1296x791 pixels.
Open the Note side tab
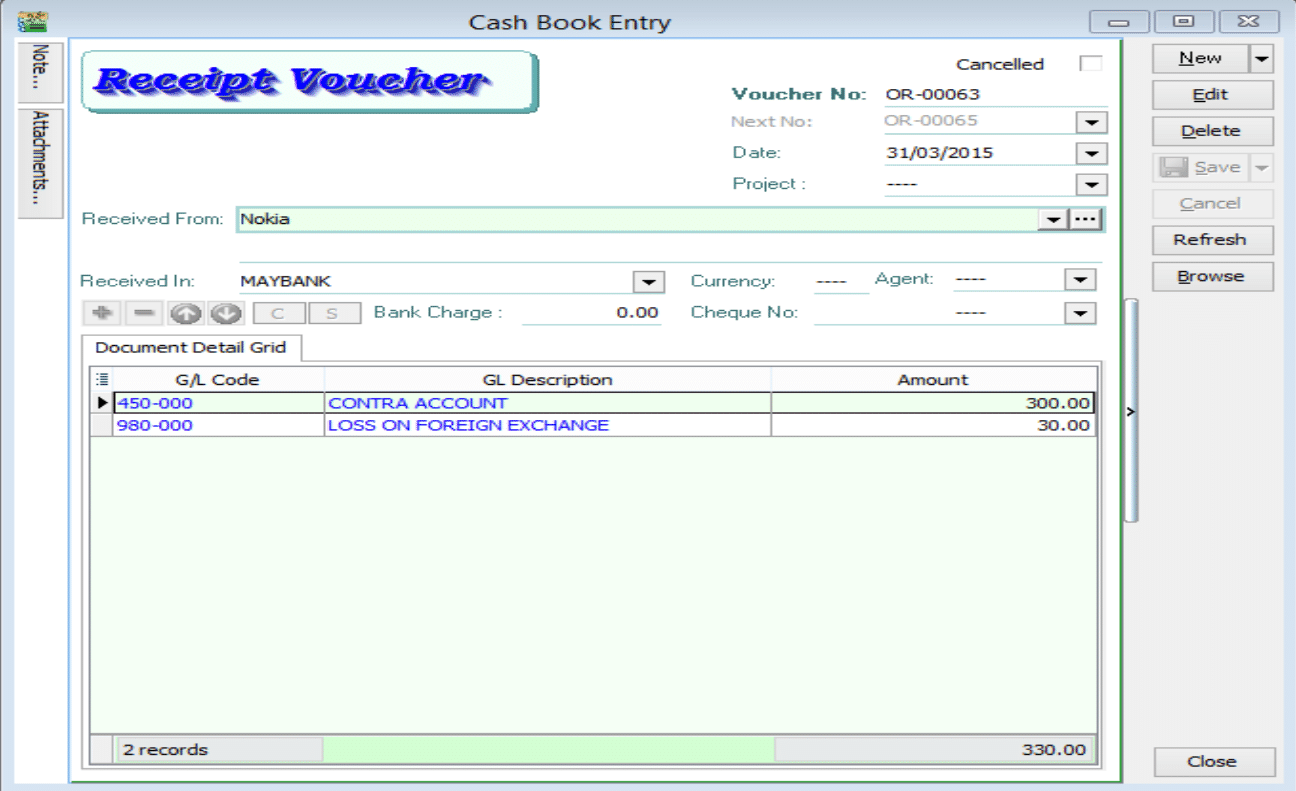pyautogui.click(x=41, y=71)
